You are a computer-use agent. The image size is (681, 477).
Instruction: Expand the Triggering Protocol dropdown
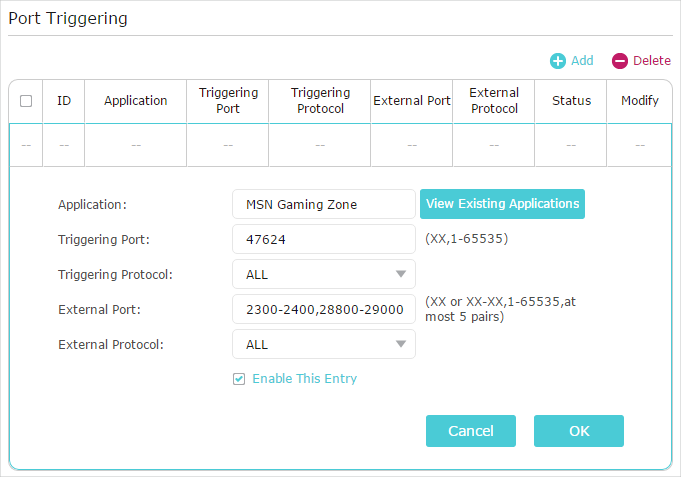pyautogui.click(x=323, y=274)
